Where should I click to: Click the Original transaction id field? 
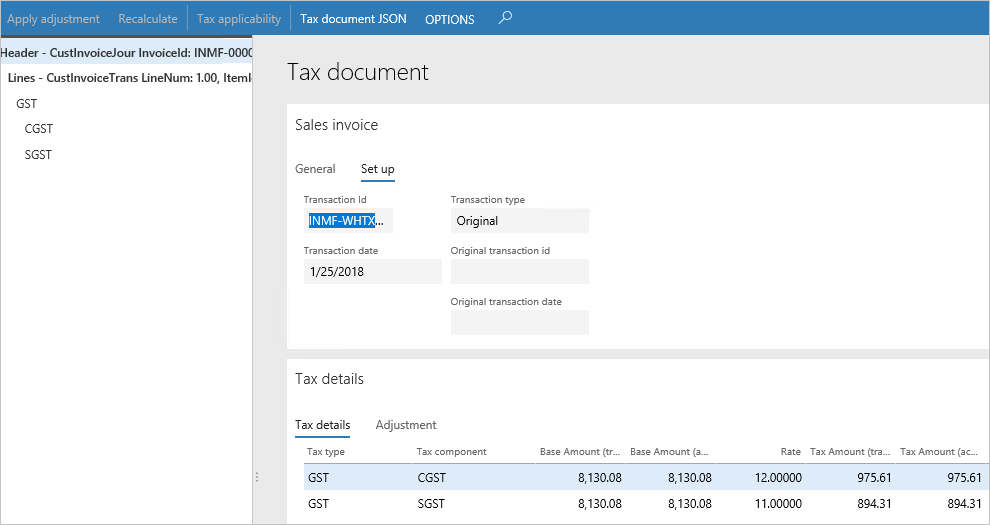(x=519, y=271)
